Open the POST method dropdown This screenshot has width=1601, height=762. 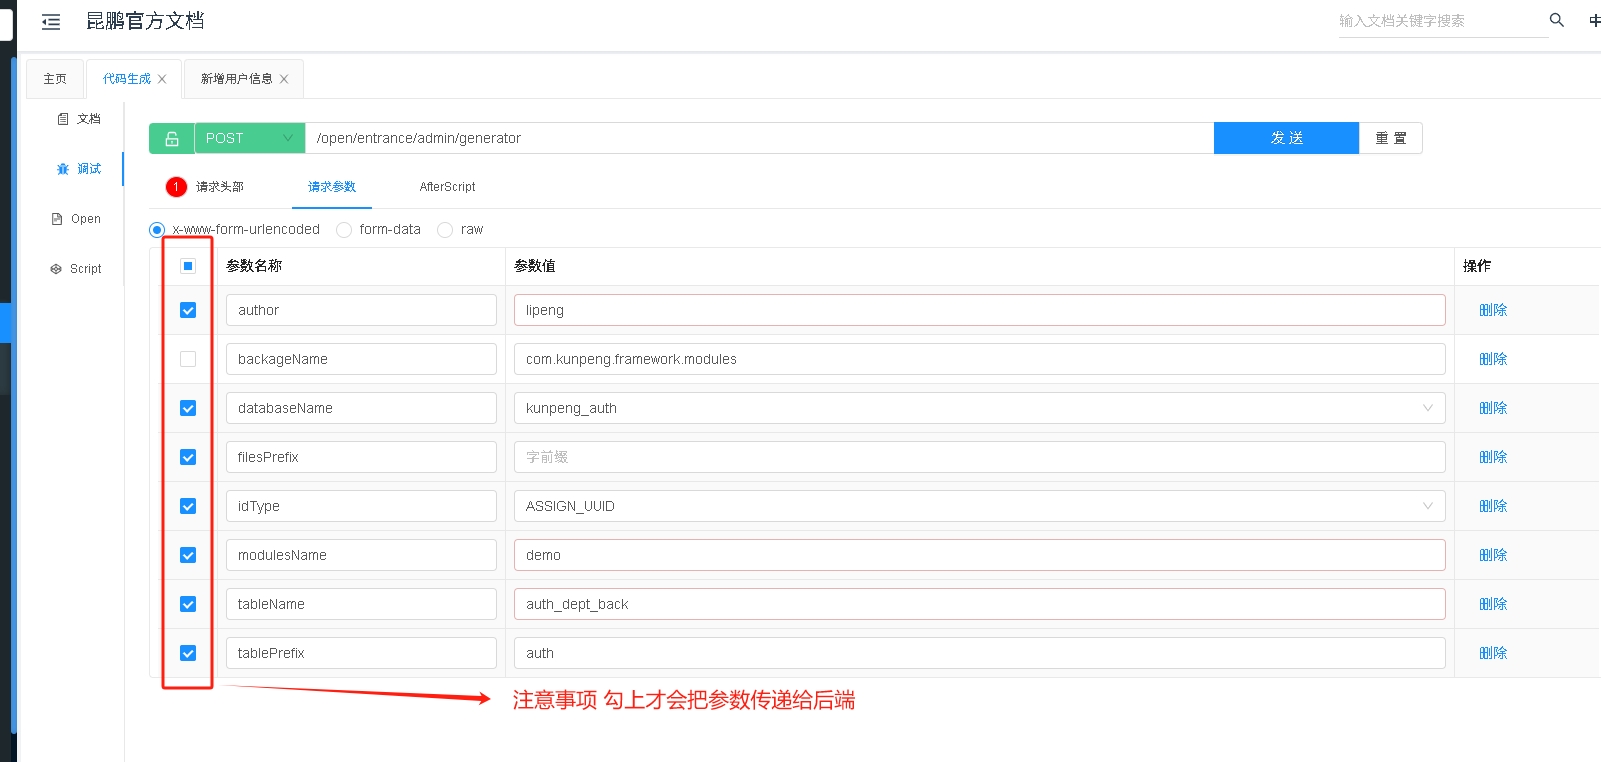coord(249,138)
